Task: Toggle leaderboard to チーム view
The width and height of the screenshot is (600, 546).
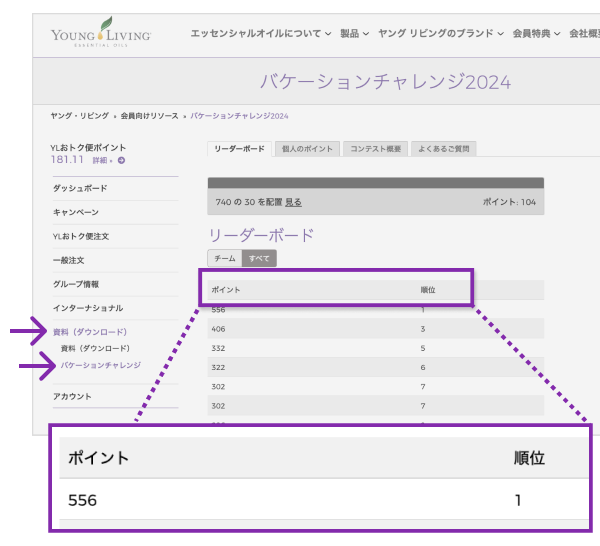Action: coord(225,258)
